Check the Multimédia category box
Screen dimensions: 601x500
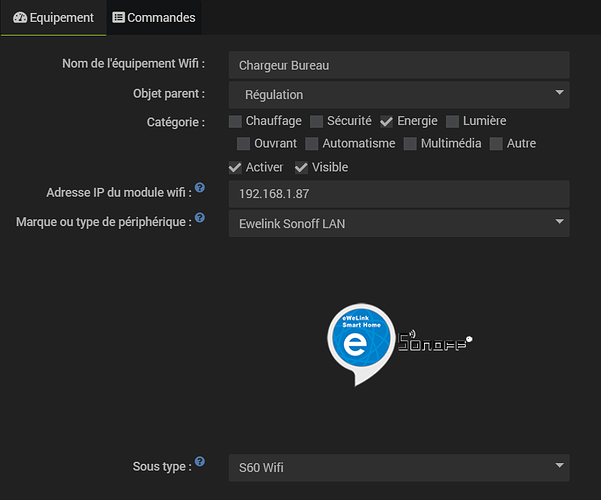411,144
